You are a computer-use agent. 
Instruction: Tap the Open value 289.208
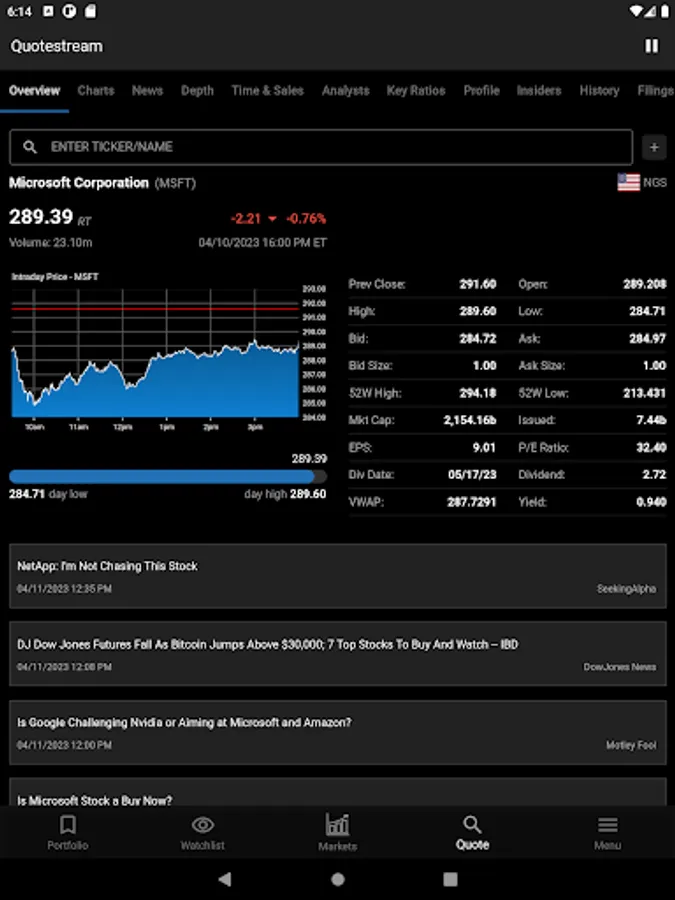coord(645,284)
